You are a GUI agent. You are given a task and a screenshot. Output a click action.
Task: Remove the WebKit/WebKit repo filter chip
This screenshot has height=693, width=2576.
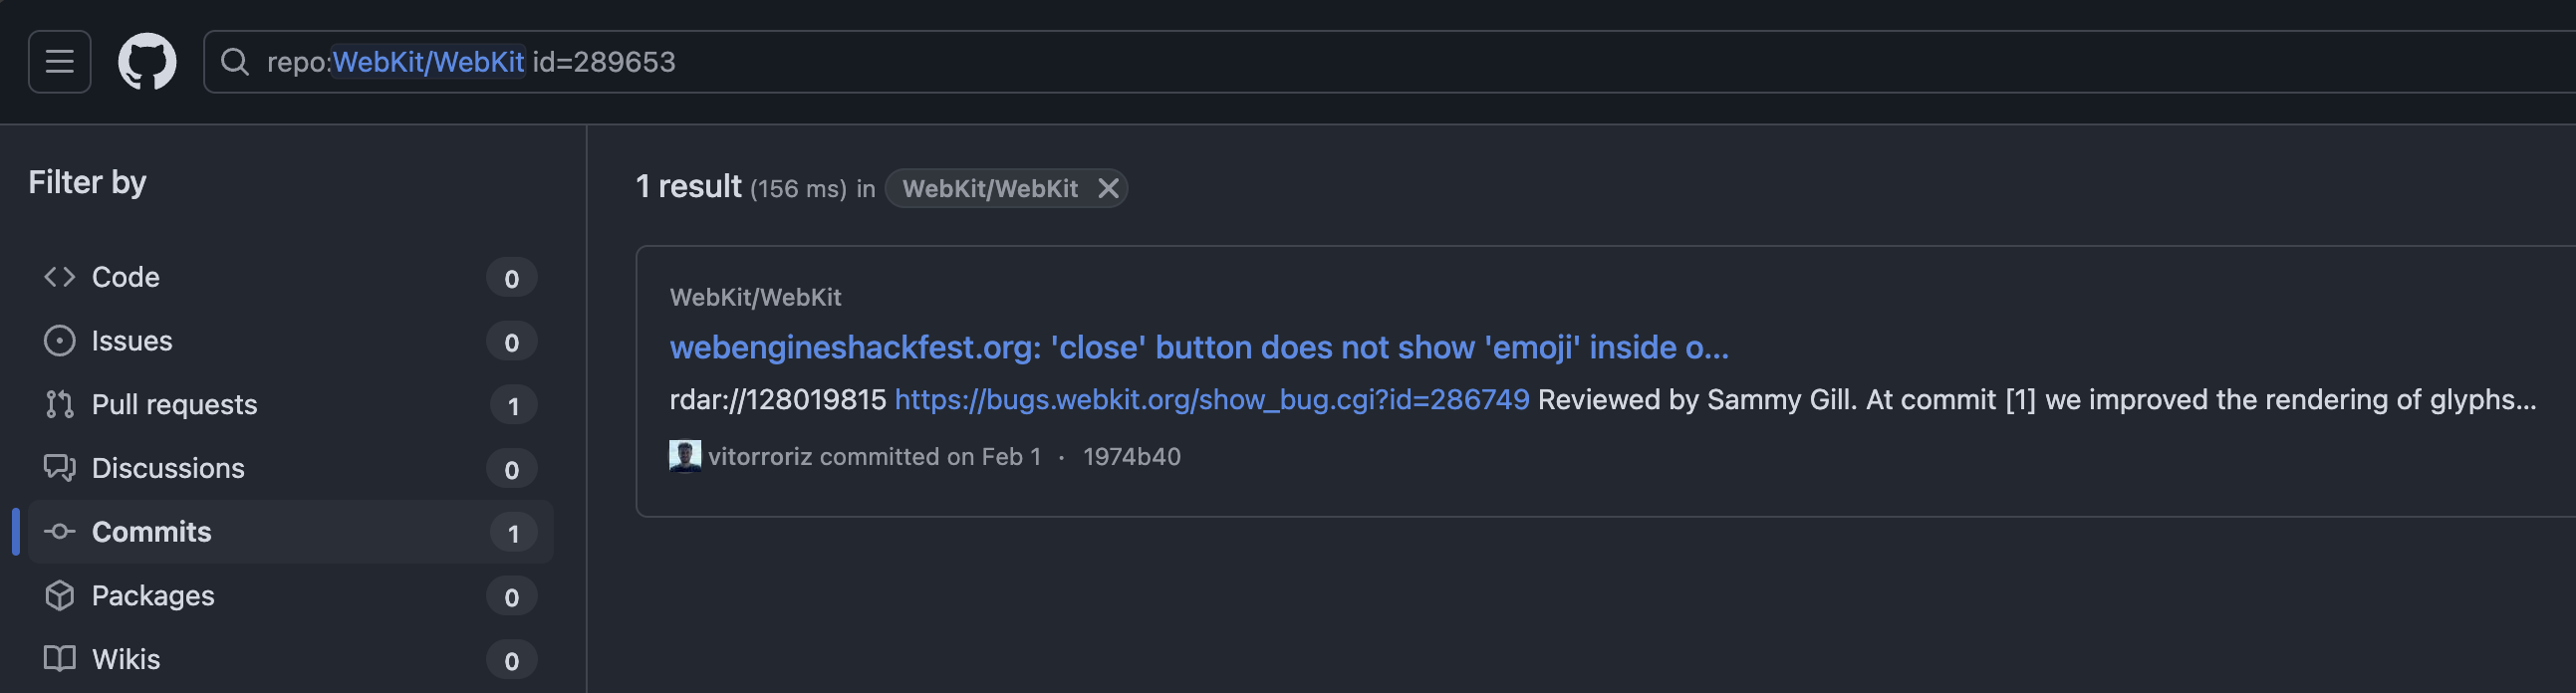click(1108, 188)
